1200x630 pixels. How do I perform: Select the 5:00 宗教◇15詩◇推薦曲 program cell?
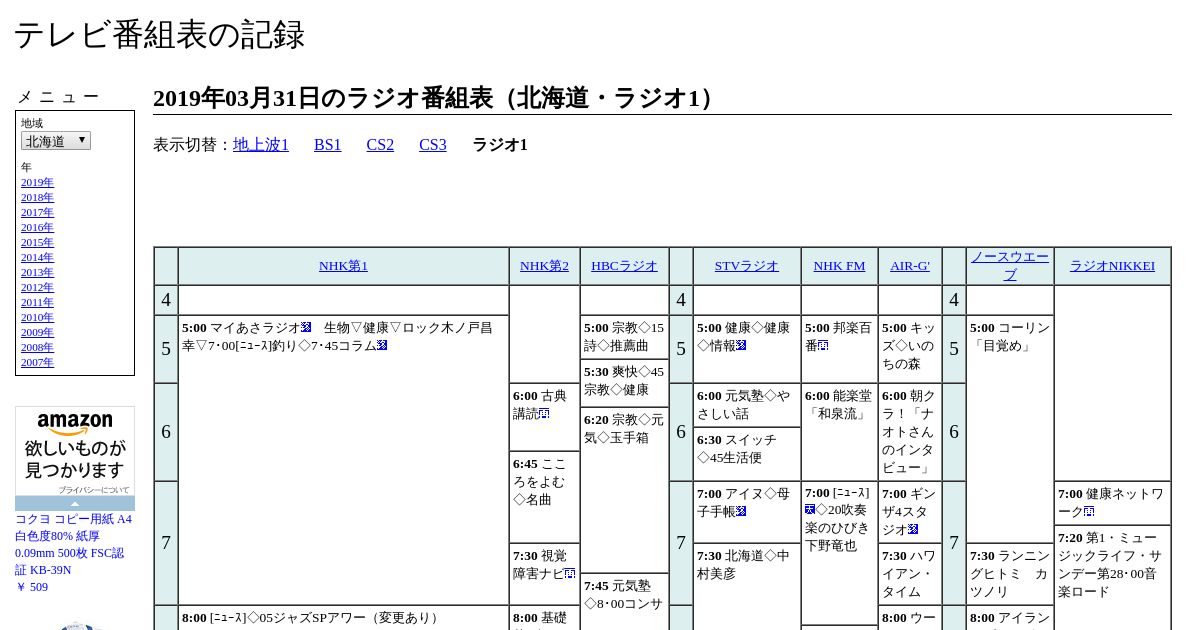(624, 337)
